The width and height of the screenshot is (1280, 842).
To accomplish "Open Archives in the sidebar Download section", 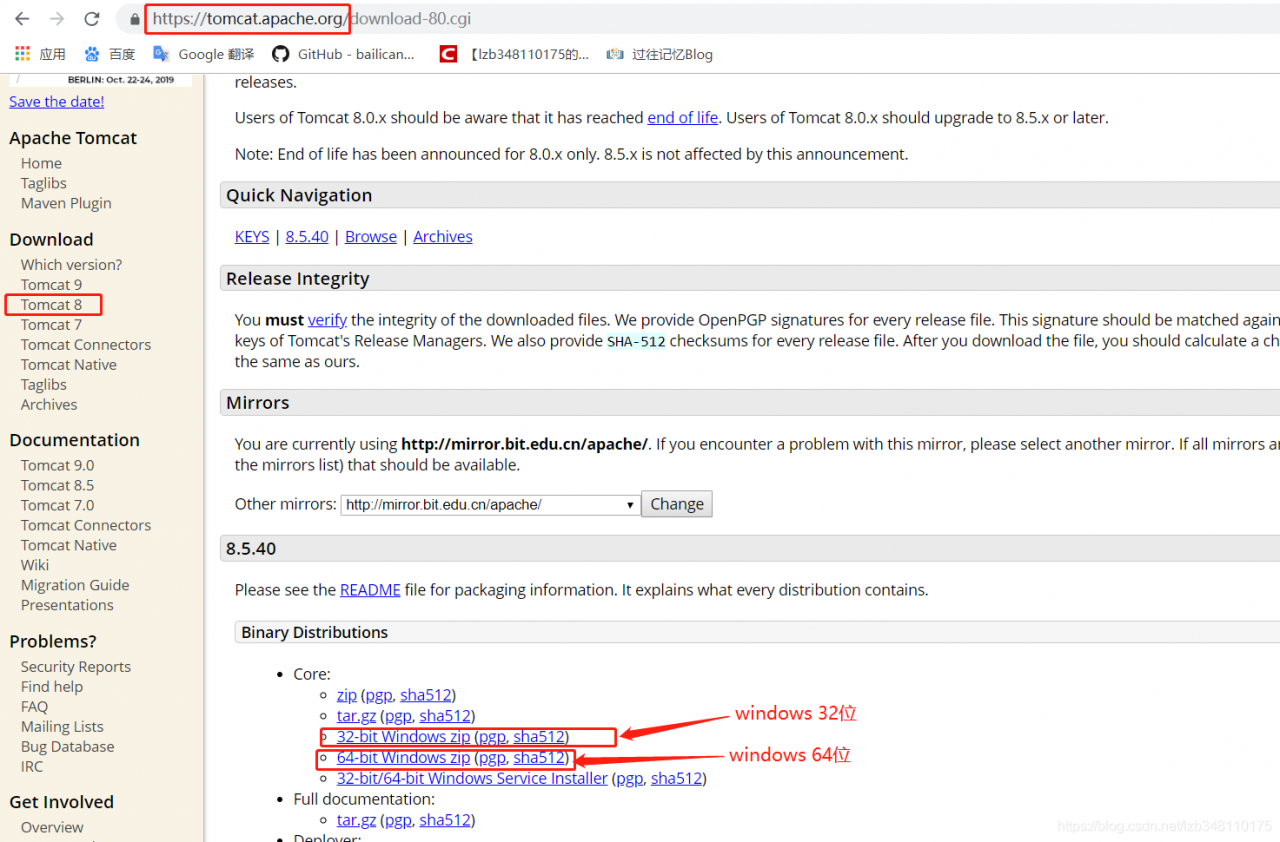I will pyautogui.click(x=49, y=404).
